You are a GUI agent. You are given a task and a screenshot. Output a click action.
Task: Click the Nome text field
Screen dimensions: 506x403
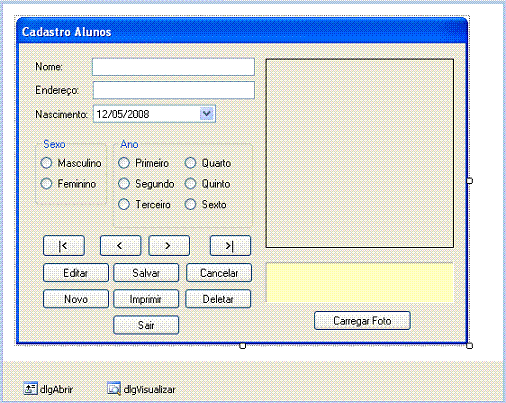coord(173,67)
